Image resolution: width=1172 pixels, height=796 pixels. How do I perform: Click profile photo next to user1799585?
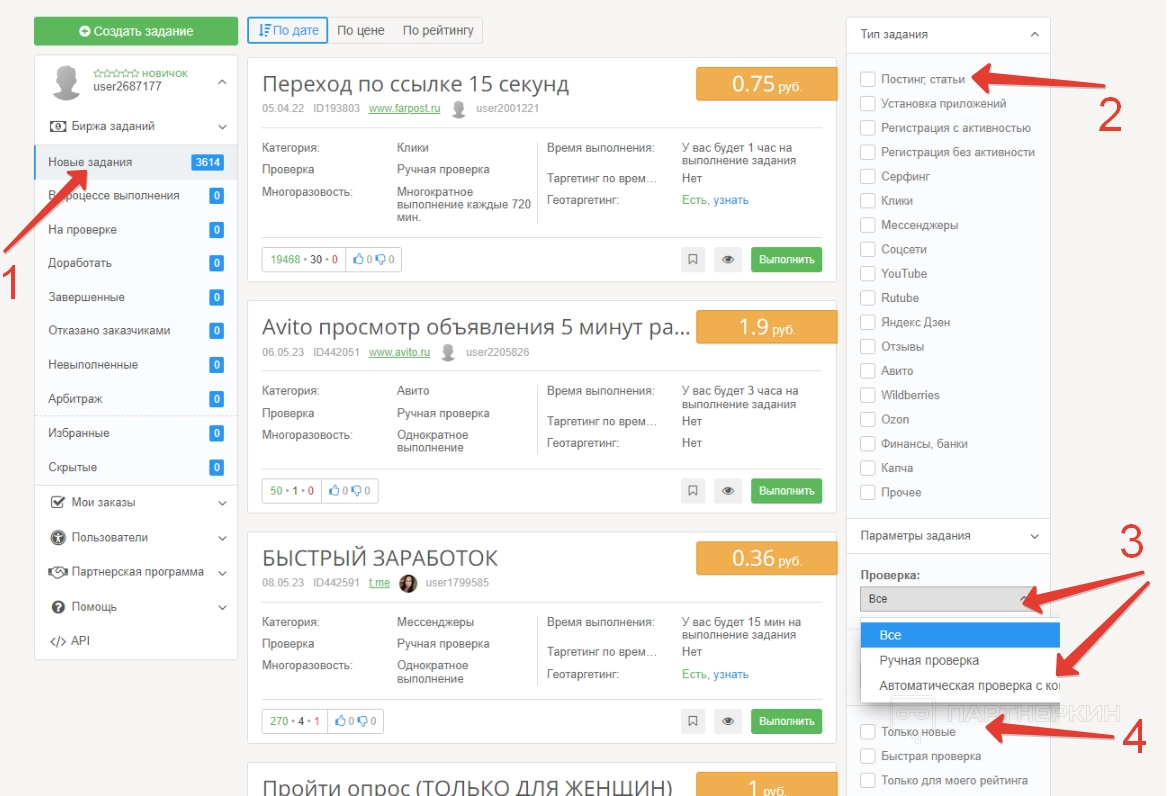tap(408, 583)
